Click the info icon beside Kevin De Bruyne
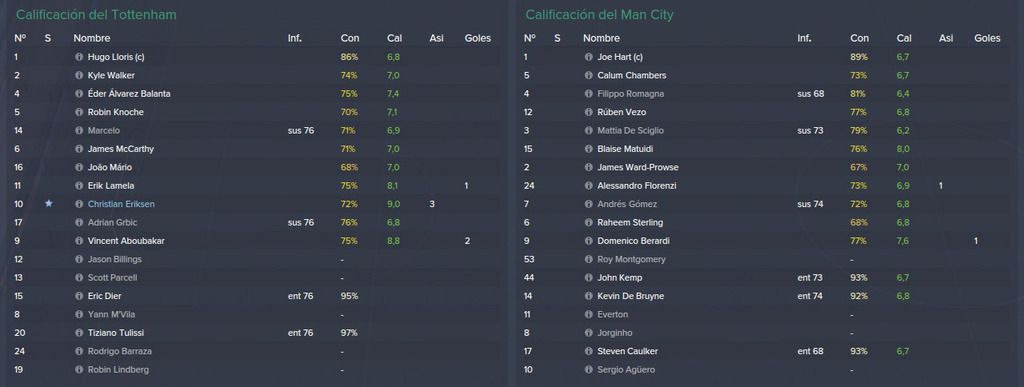 coord(588,296)
